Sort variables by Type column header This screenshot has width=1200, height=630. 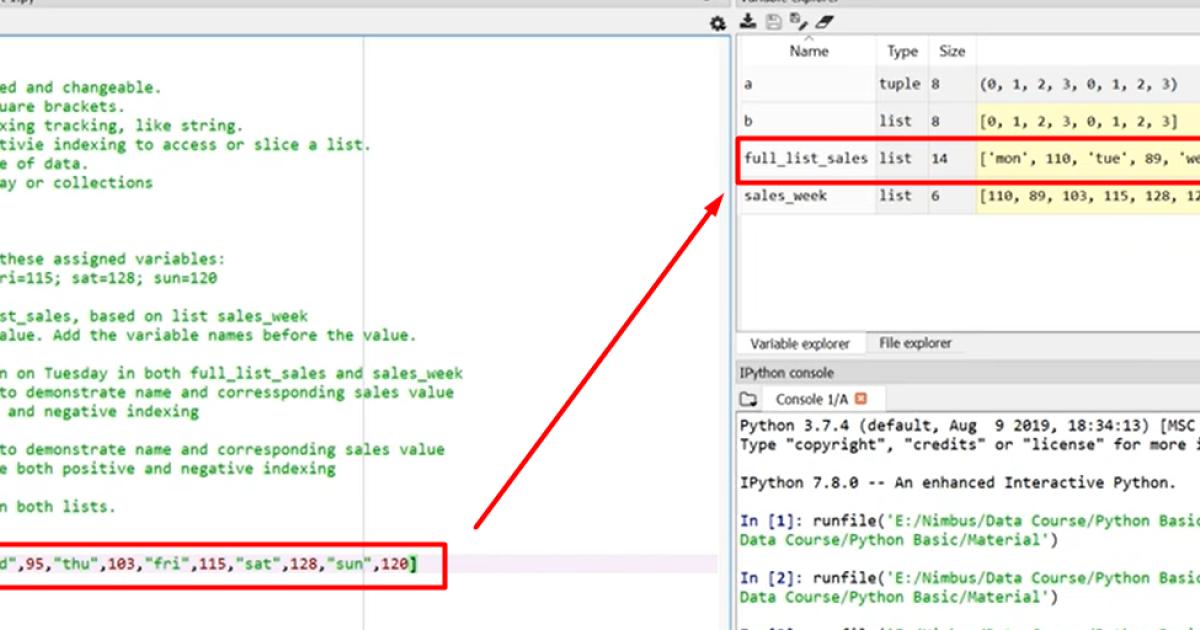[x=902, y=51]
